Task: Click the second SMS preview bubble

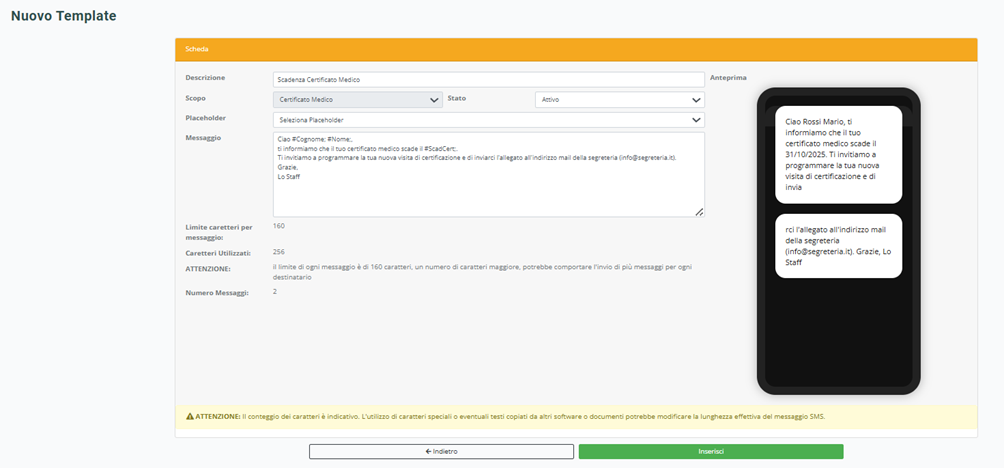Action: coord(838,246)
